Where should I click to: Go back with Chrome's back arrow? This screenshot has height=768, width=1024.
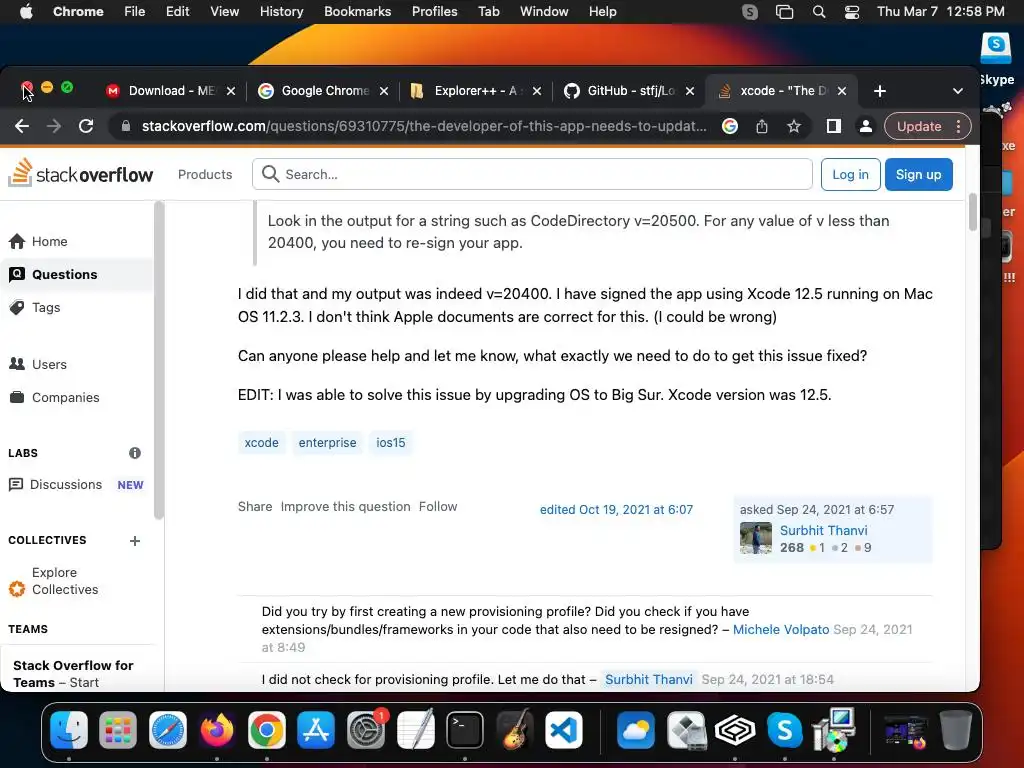click(22, 126)
